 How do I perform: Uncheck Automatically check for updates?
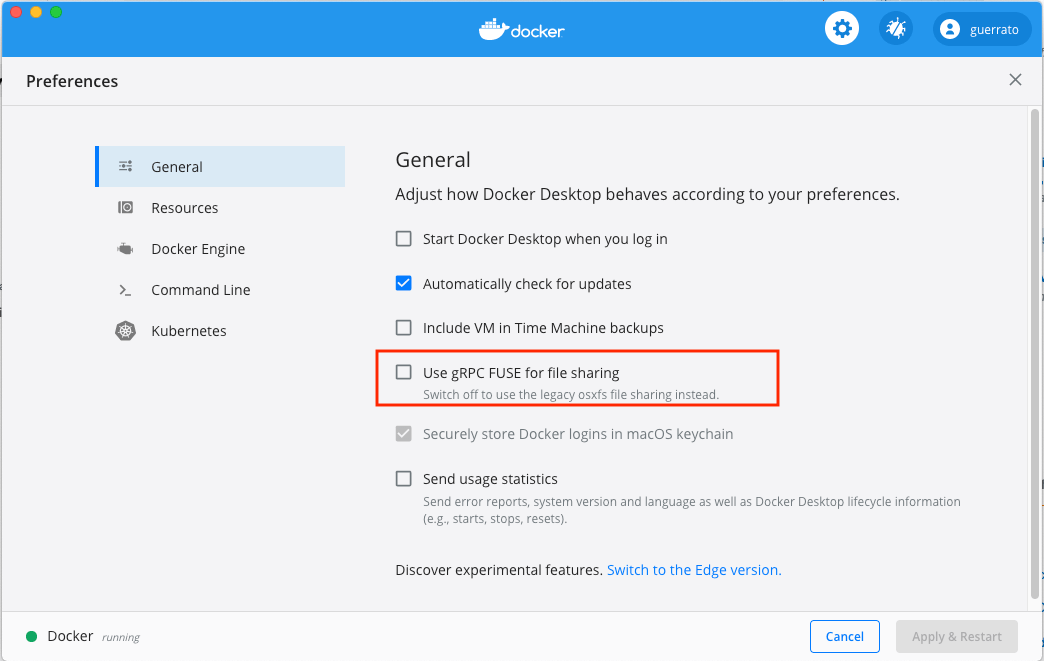point(403,284)
